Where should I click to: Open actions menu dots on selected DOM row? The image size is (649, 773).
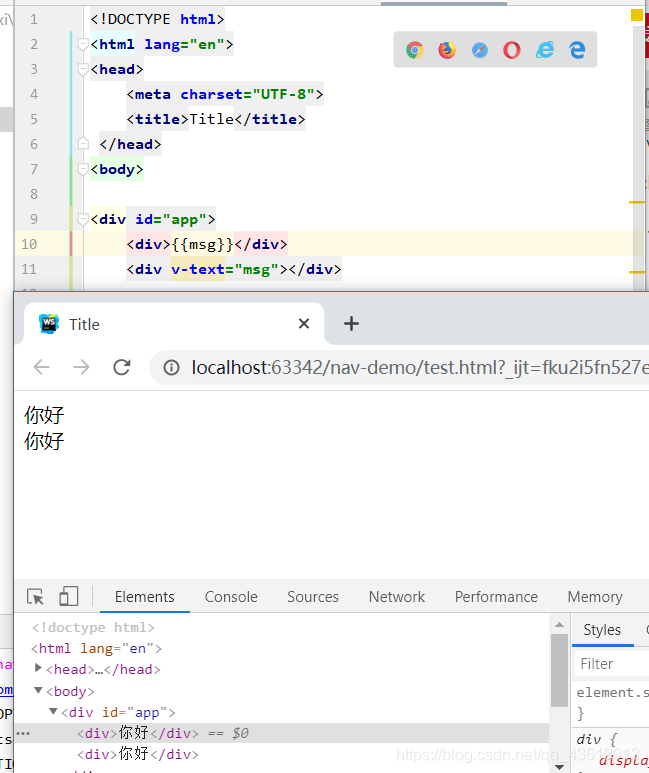pos(23,734)
